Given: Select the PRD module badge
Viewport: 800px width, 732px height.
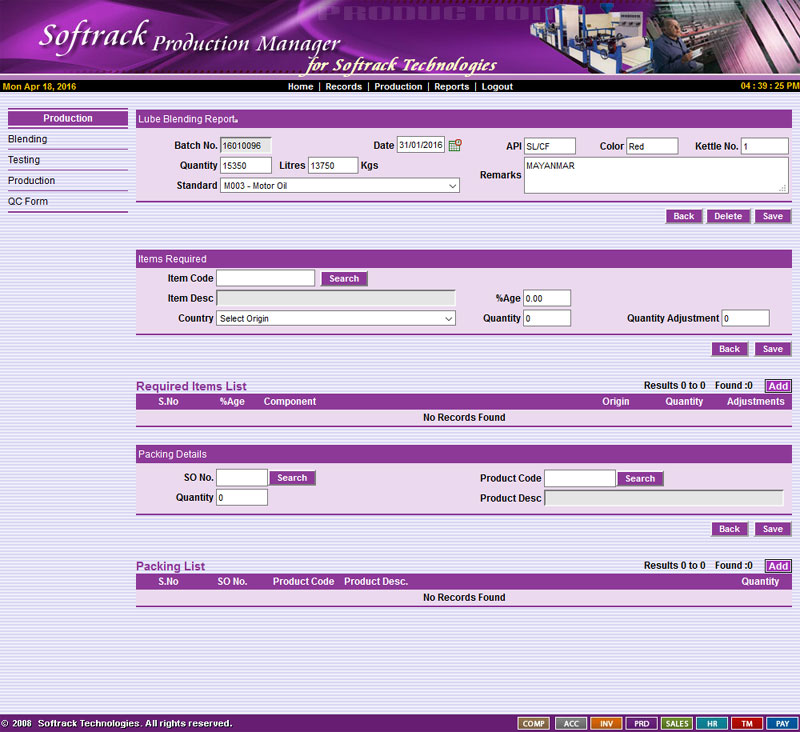Looking at the screenshot, I should click(641, 723).
